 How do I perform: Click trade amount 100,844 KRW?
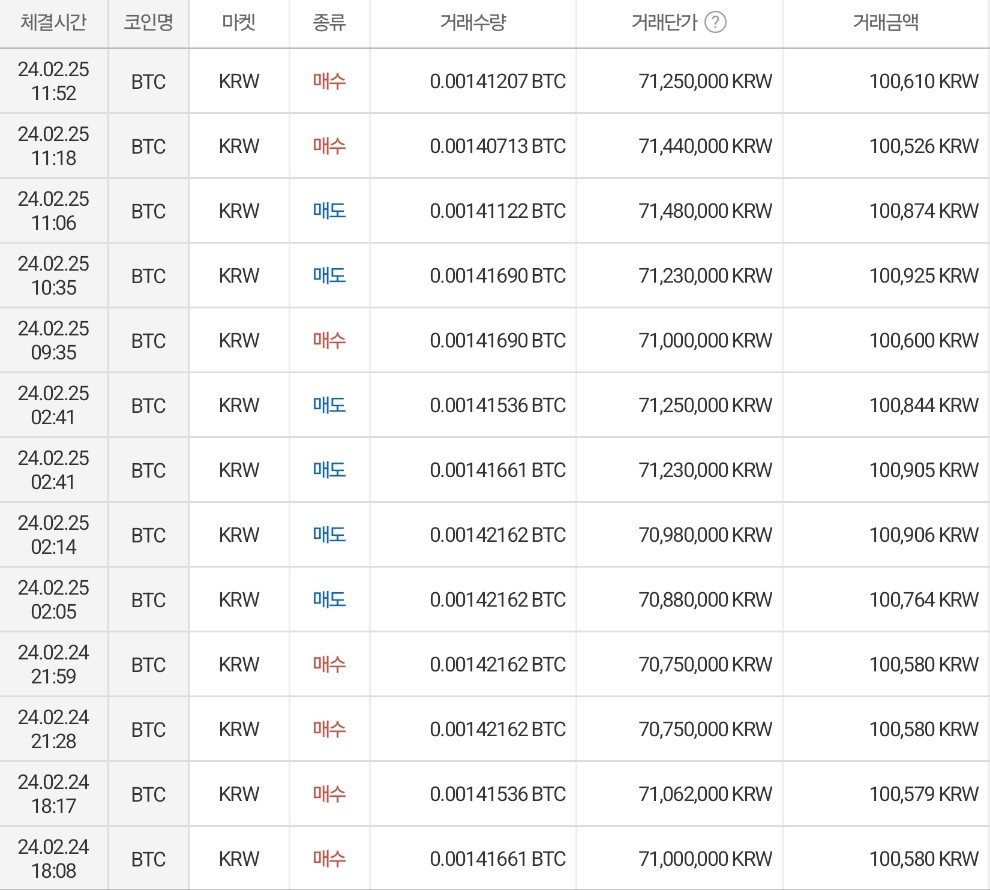(924, 405)
